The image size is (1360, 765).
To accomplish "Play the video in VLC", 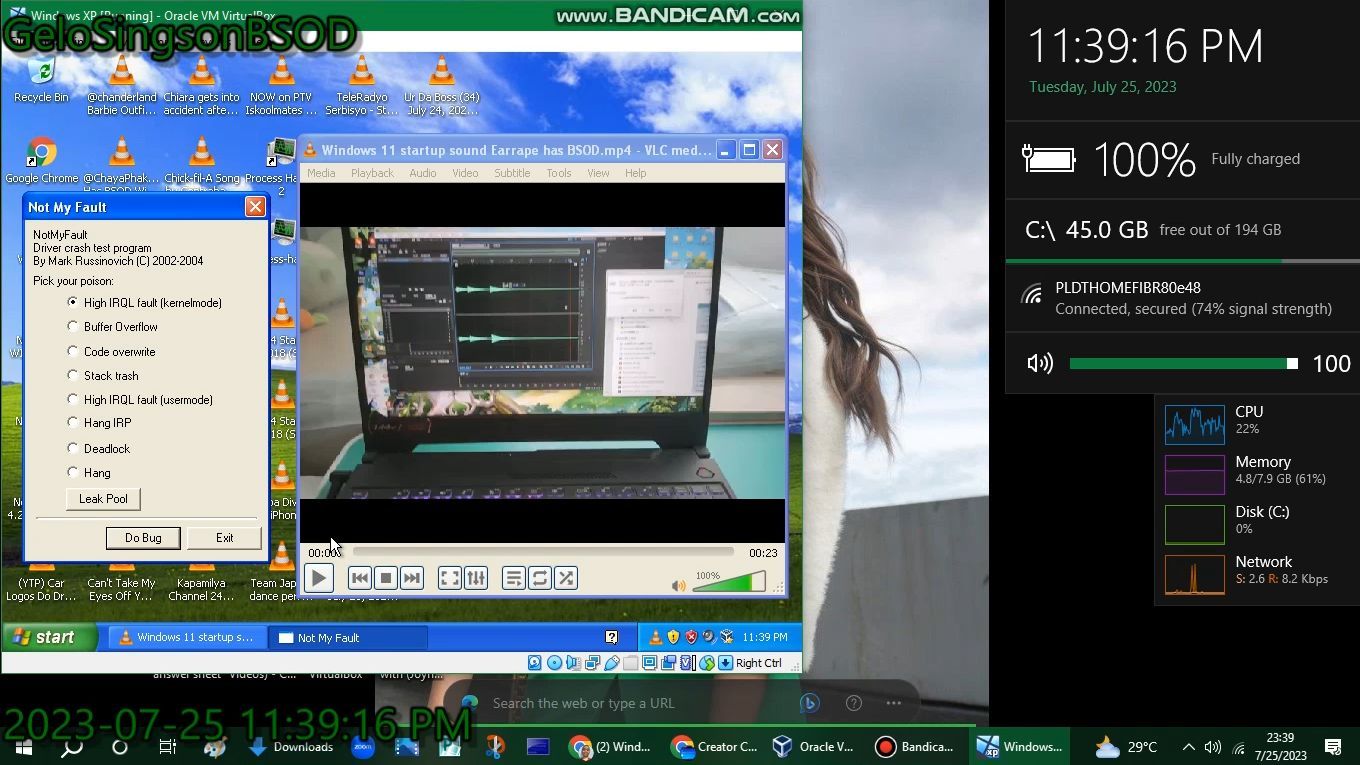I will pyautogui.click(x=318, y=578).
